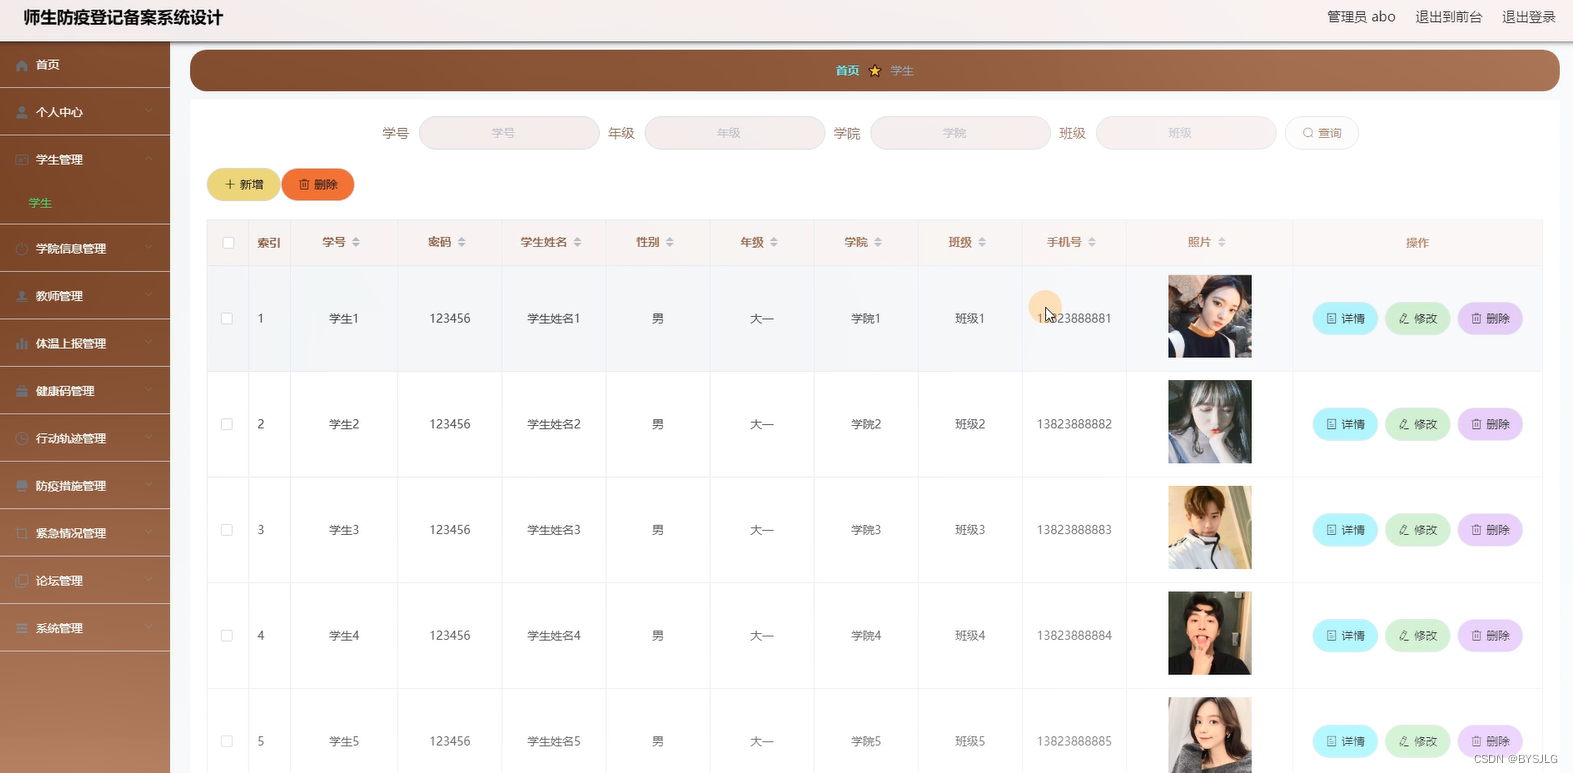Screen dimensions: 1573x773
Task: Click the home icon beside 首页 in sidebar
Action: 22,65
